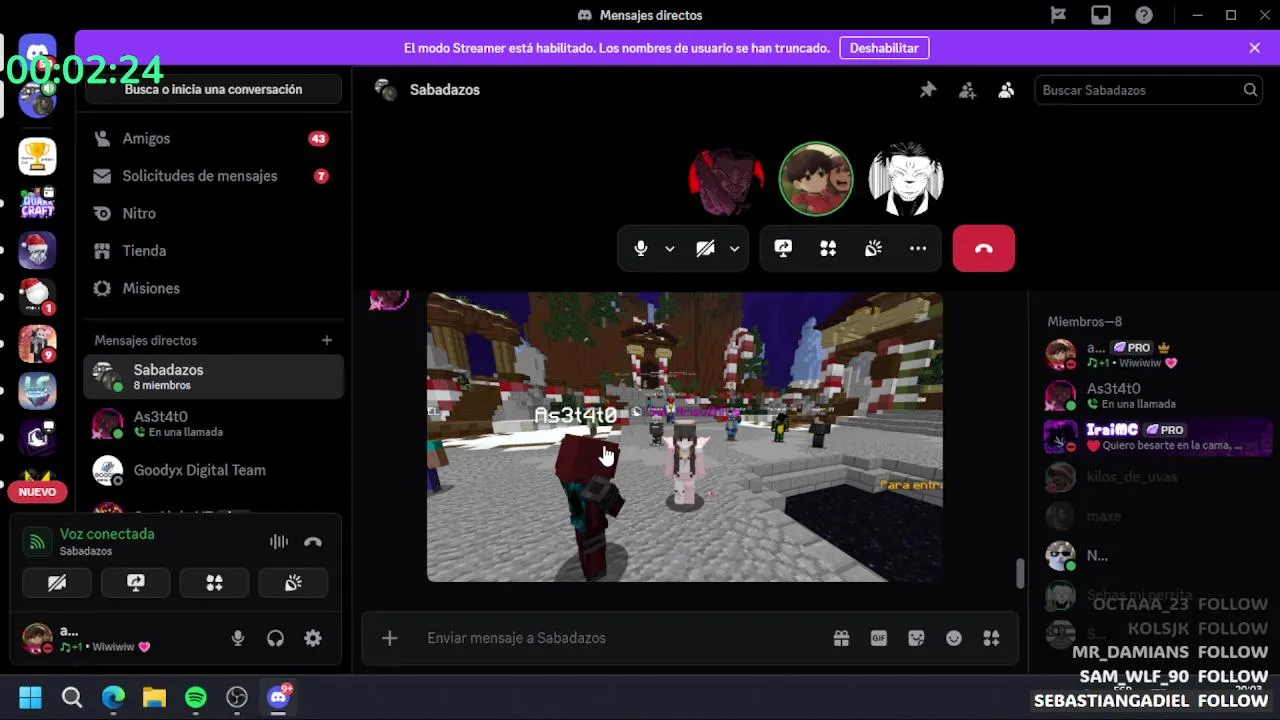Add friends to the group DM
This screenshot has height=720, width=1280.
[x=967, y=90]
